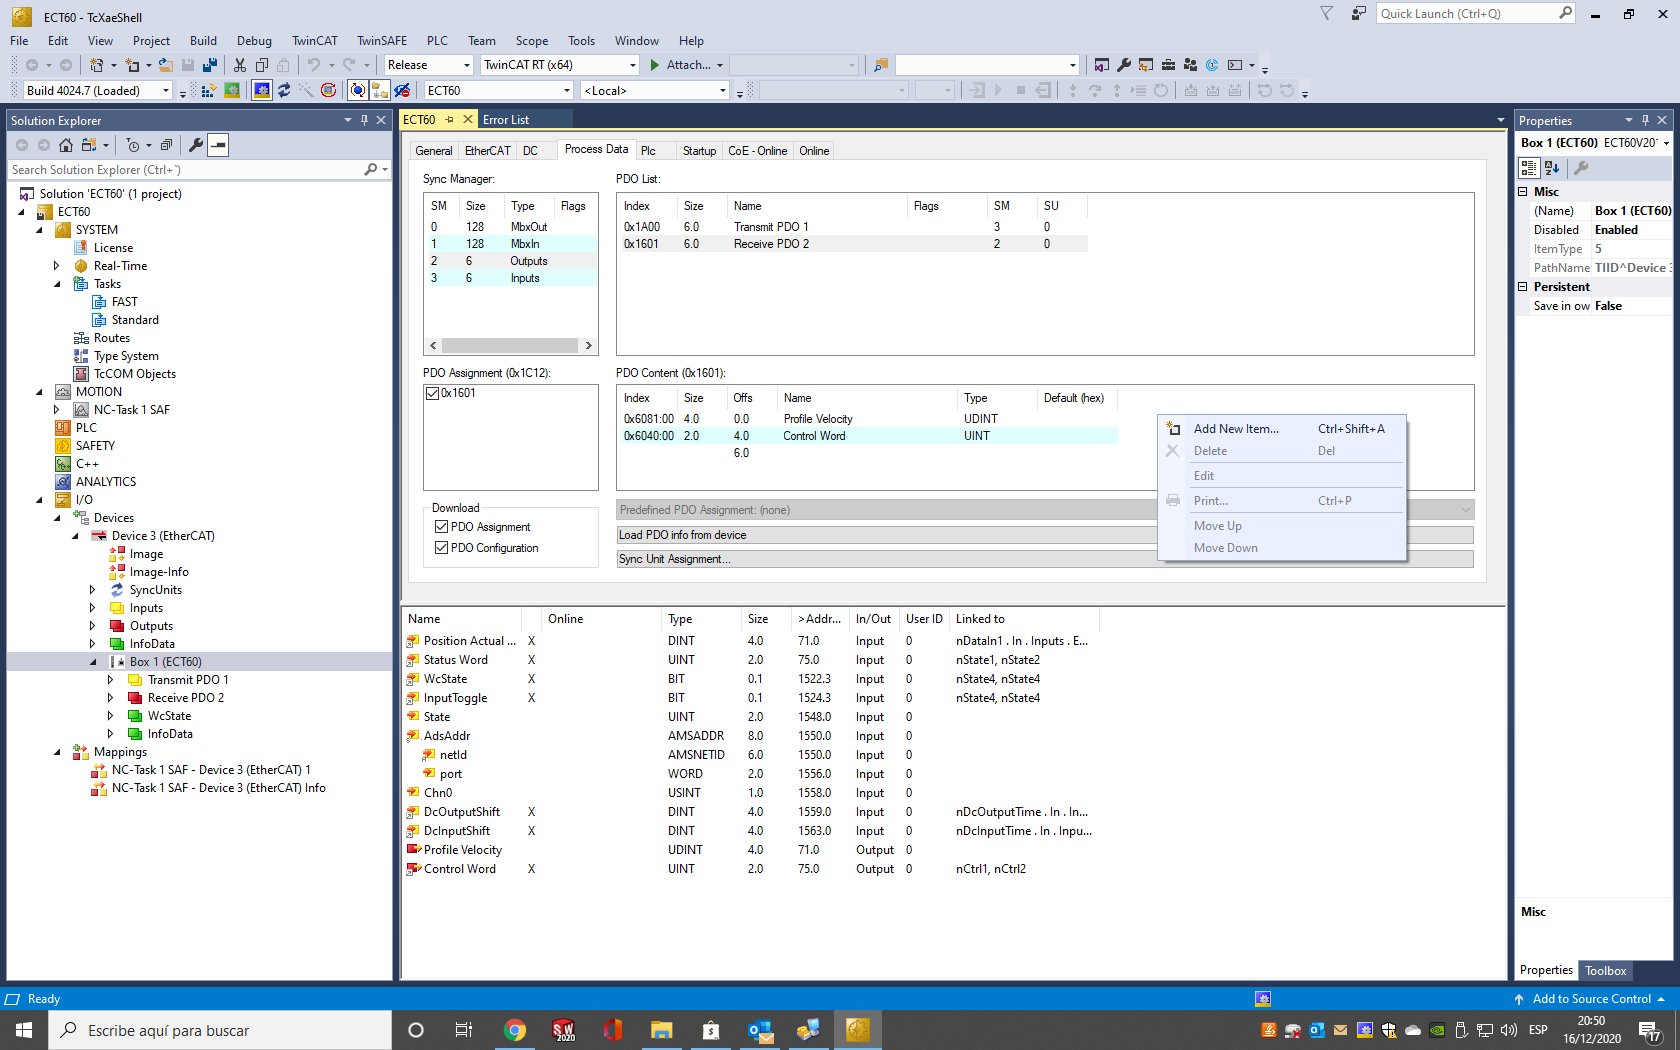Click the Sync Unit Assignment button

pyautogui.click(x=1045, y=559)
